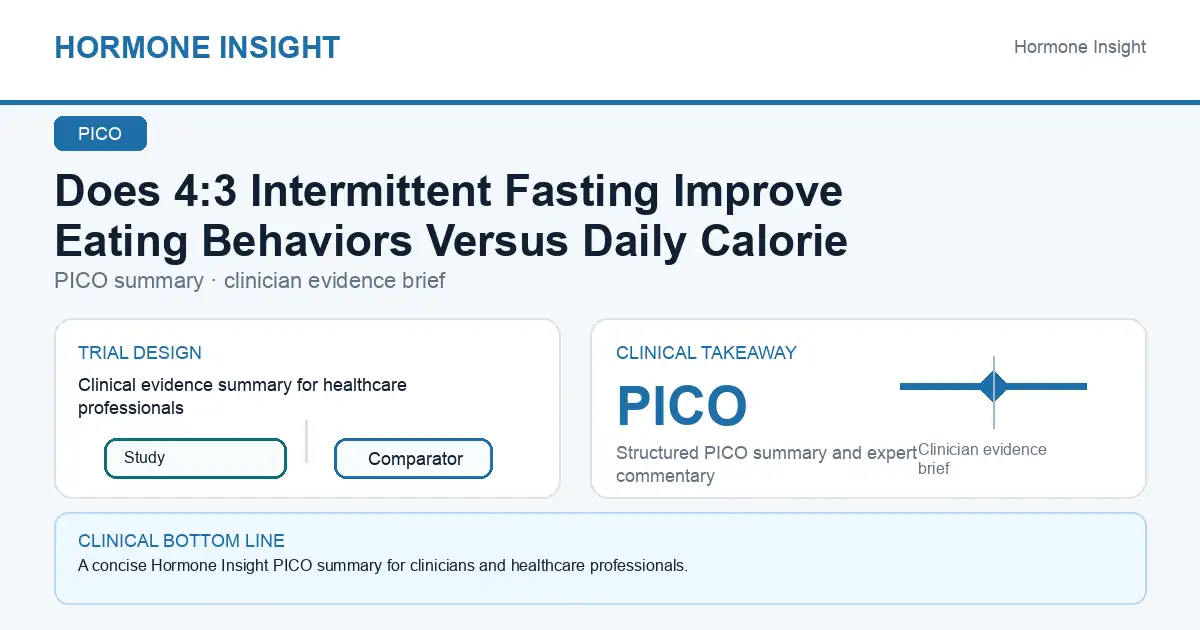1200x630 pixels.
Task: Select the CLINICAL BOTTOM LINE heading
Action: (x=181, y=541)
